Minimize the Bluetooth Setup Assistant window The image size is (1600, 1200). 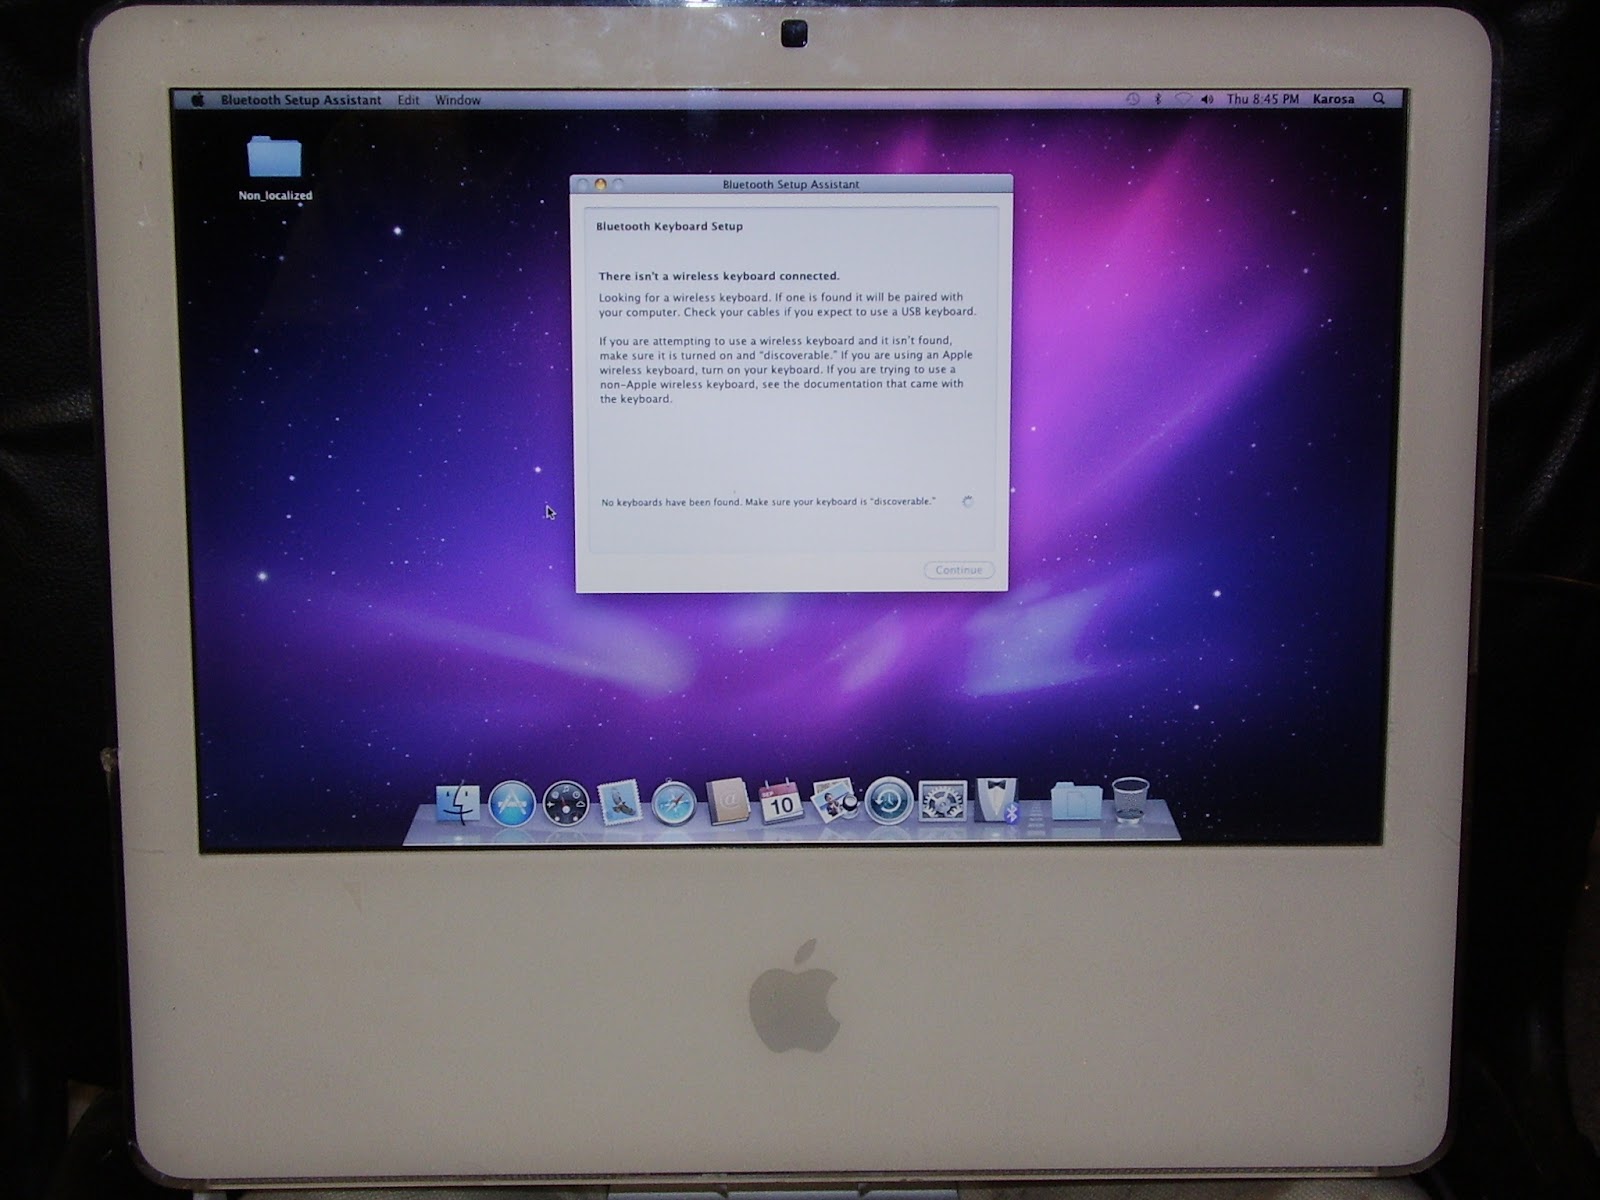coord(601,185)
